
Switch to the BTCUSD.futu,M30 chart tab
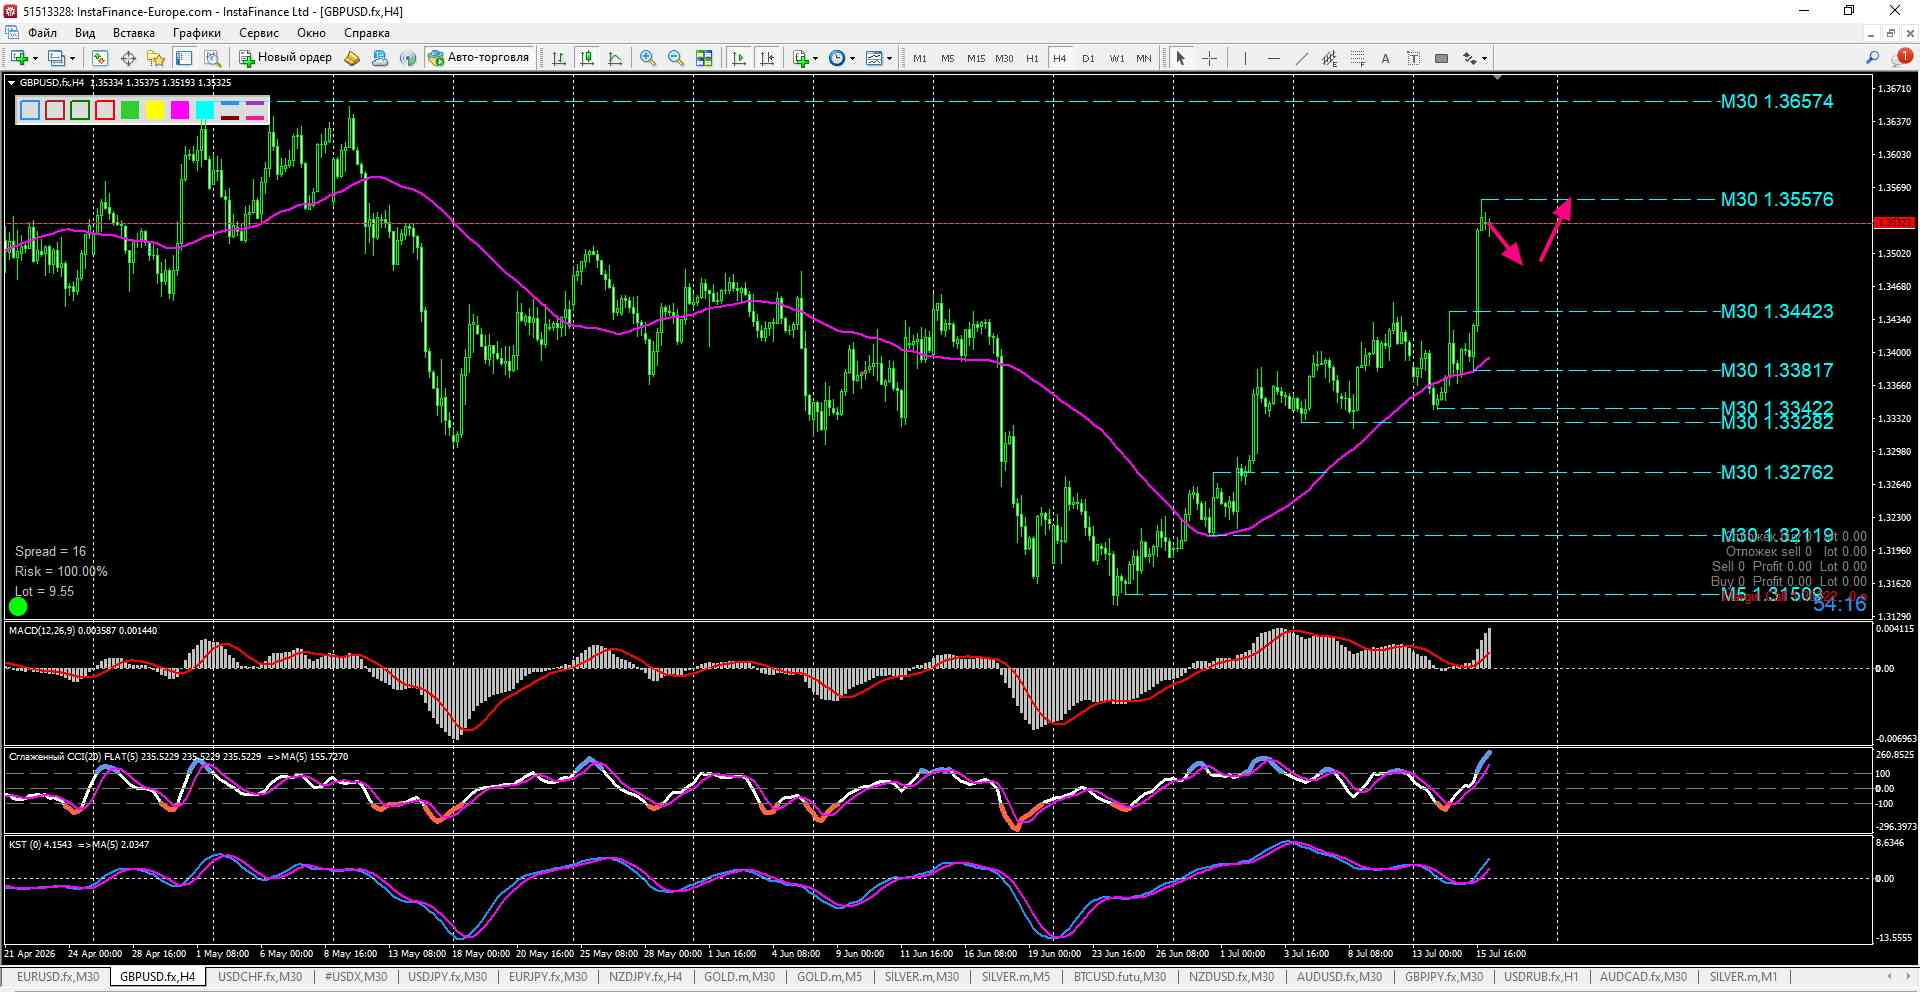(x=1120, y=977)
